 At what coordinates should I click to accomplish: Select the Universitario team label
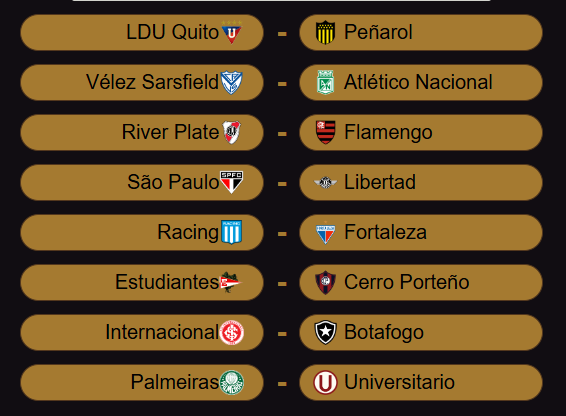tap(399, 382)
